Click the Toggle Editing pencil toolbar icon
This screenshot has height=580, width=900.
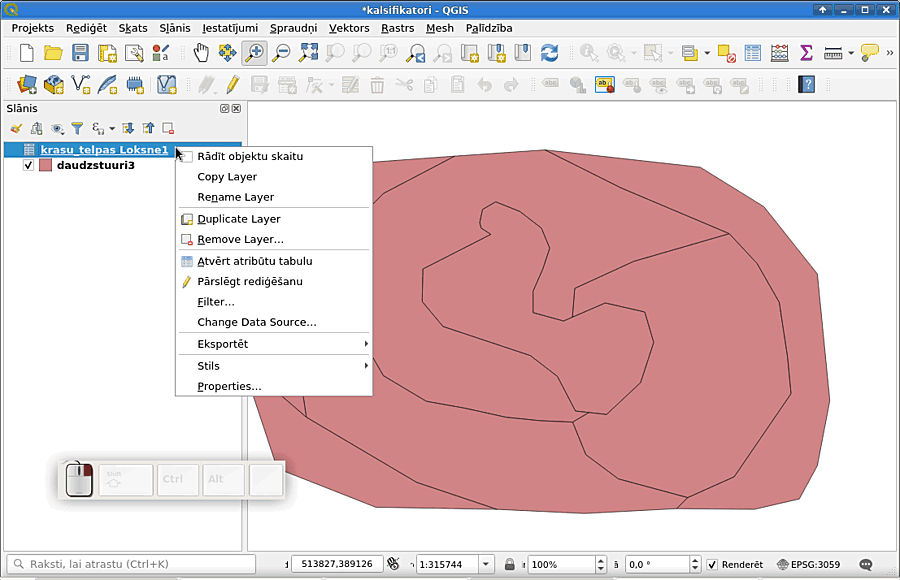click(x=232, y=85)
